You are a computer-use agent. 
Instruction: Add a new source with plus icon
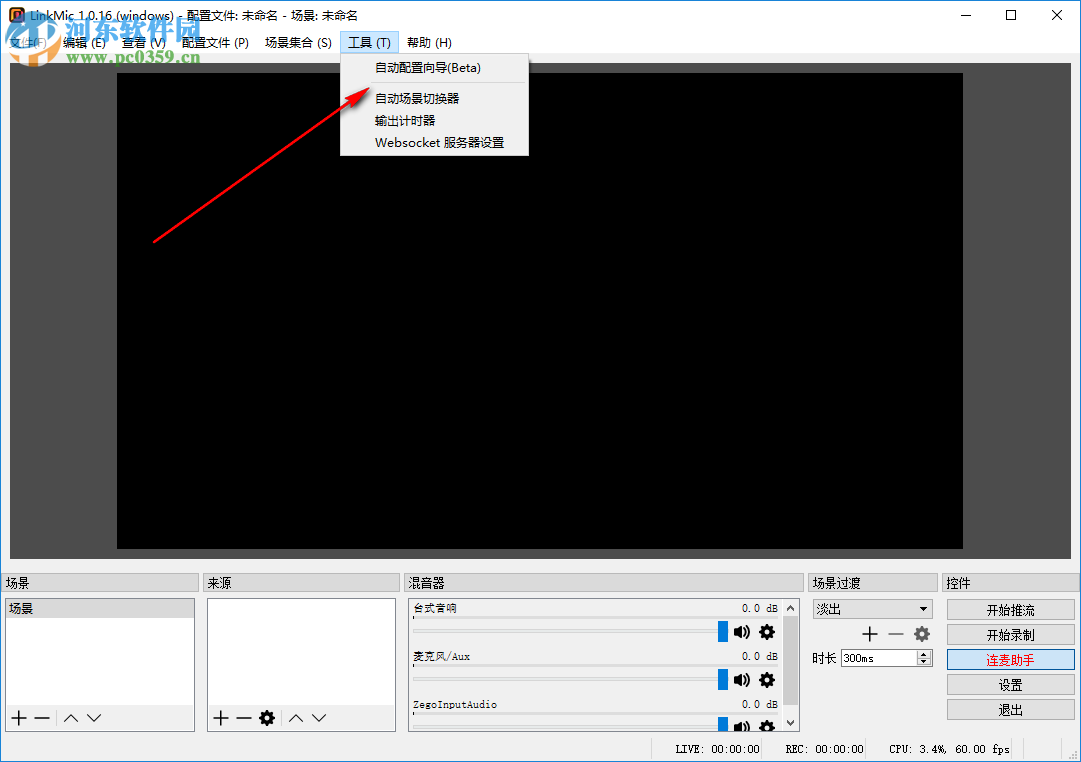pyautogui.click(x=221, y=718)
